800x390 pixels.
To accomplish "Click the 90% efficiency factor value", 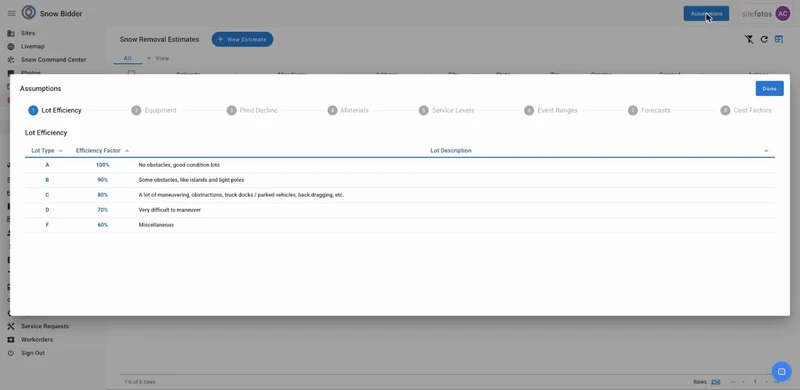I will coord(103,180).
